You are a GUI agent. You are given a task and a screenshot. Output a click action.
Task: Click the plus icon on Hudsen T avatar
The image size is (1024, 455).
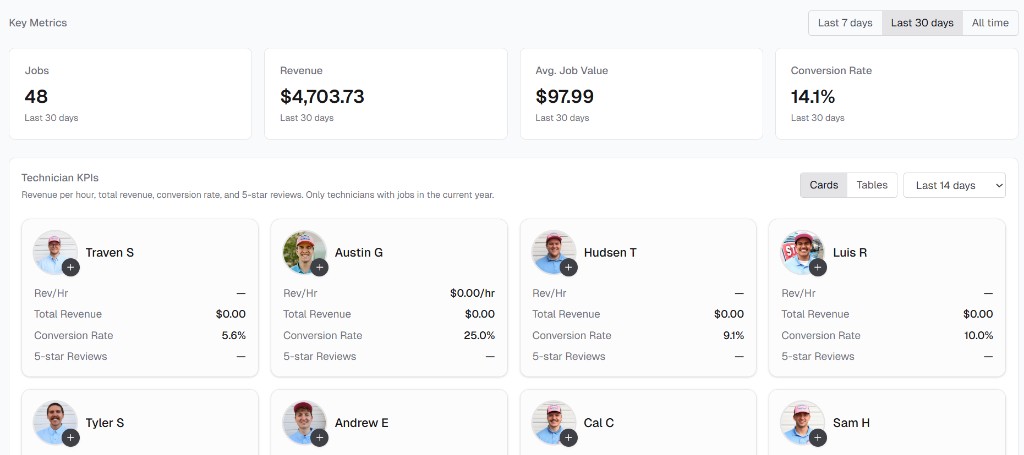pos(568,267)
